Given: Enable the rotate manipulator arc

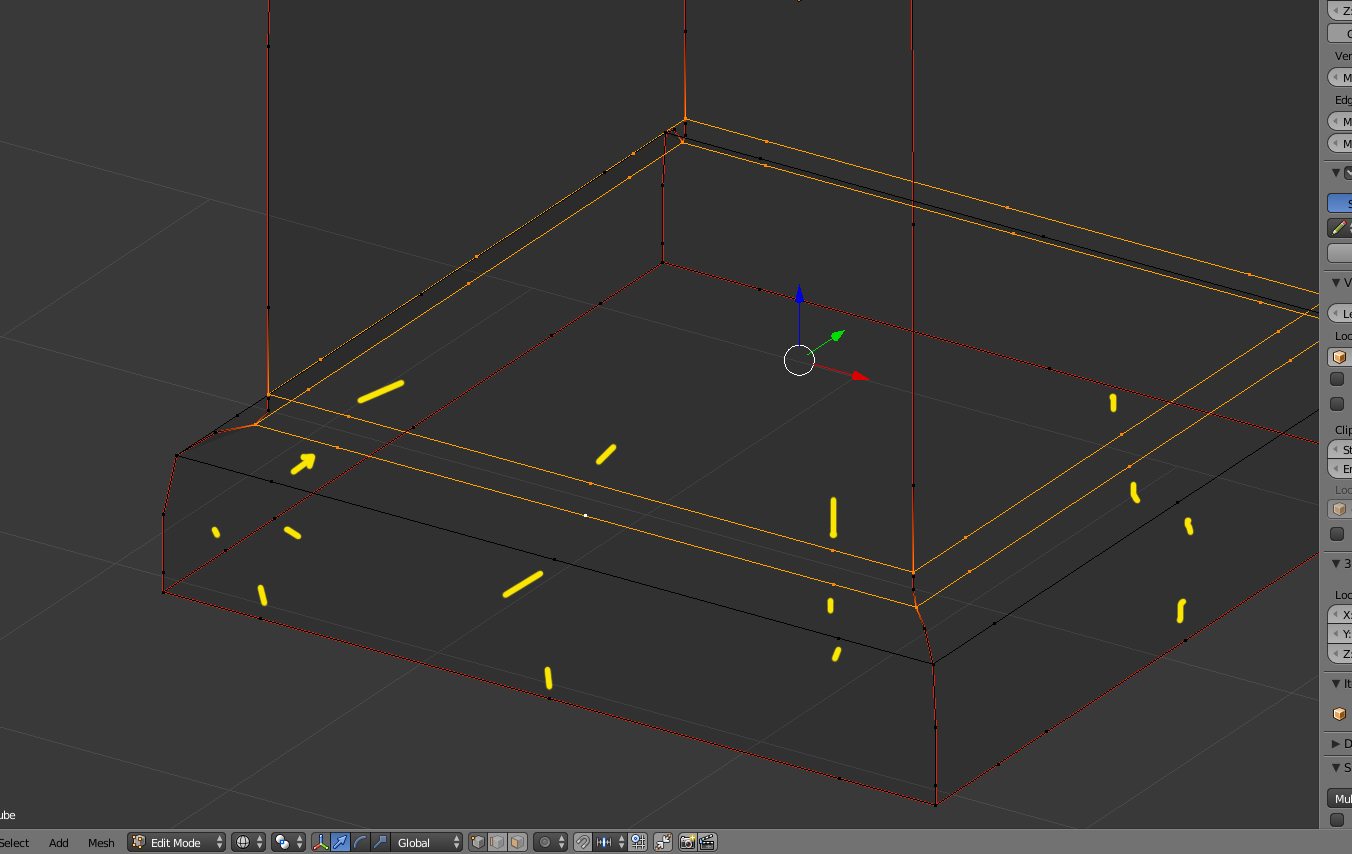Looking at the screenshot, I should point(361,843).
